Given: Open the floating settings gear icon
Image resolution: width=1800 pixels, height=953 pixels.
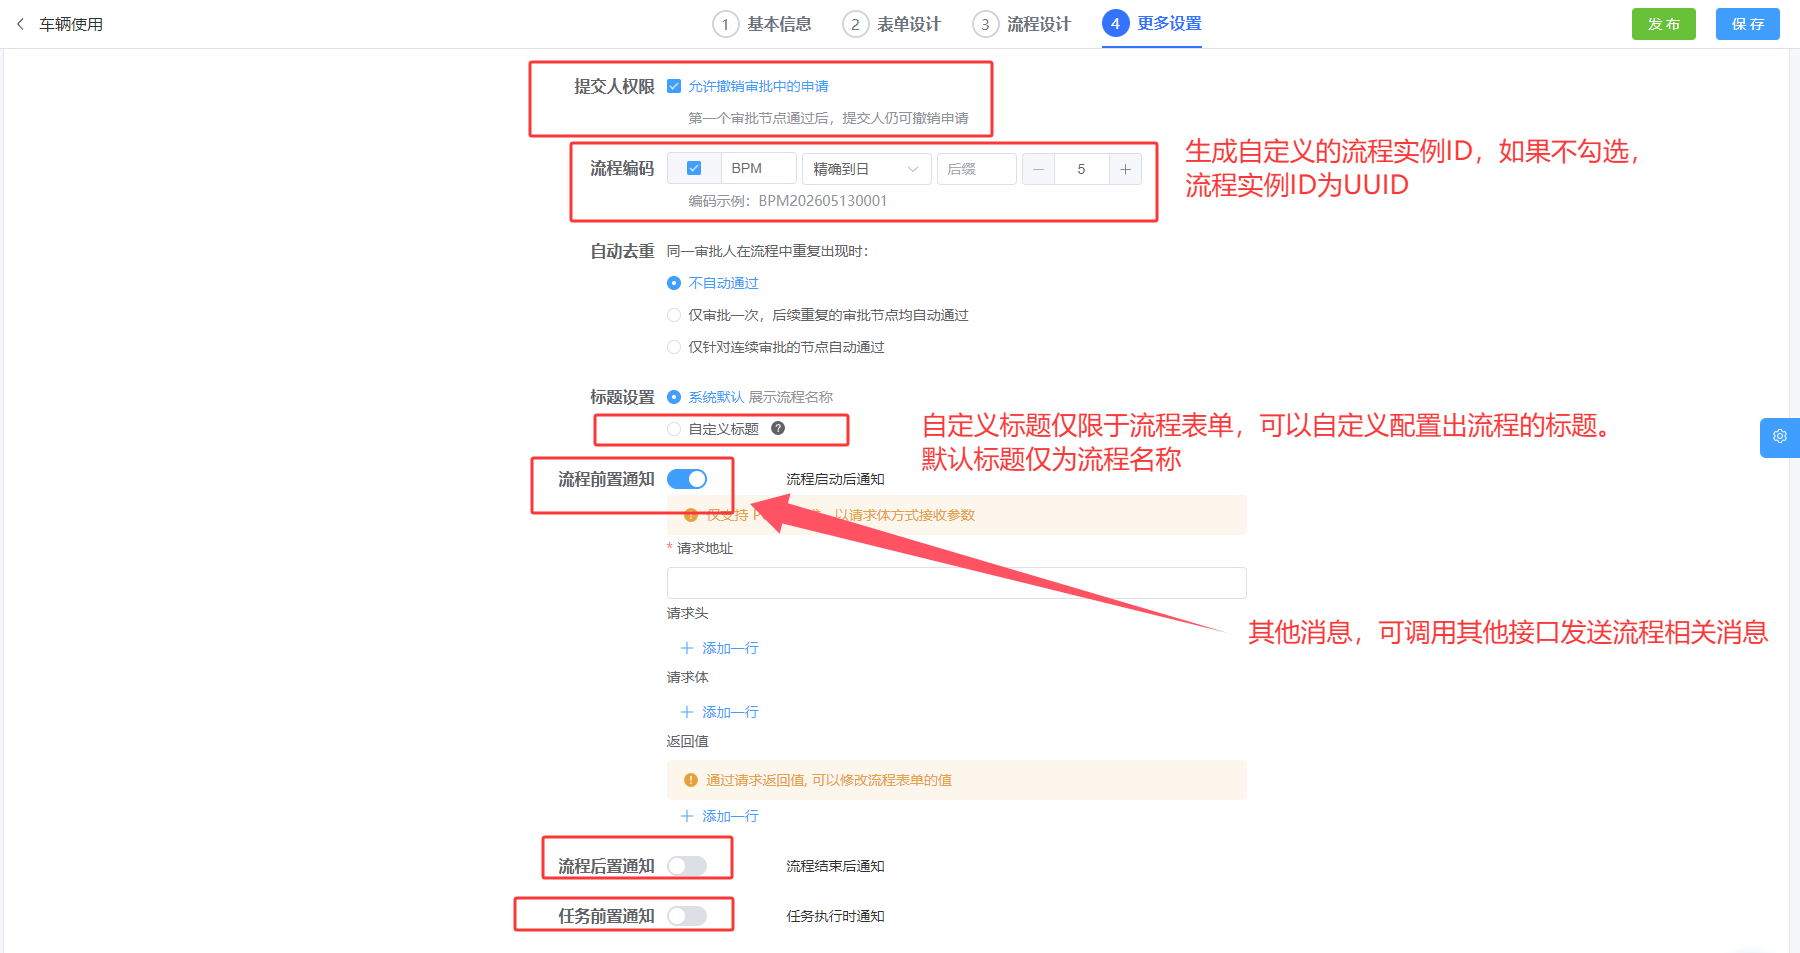Looking at the screenshot, I should 1780,437.
